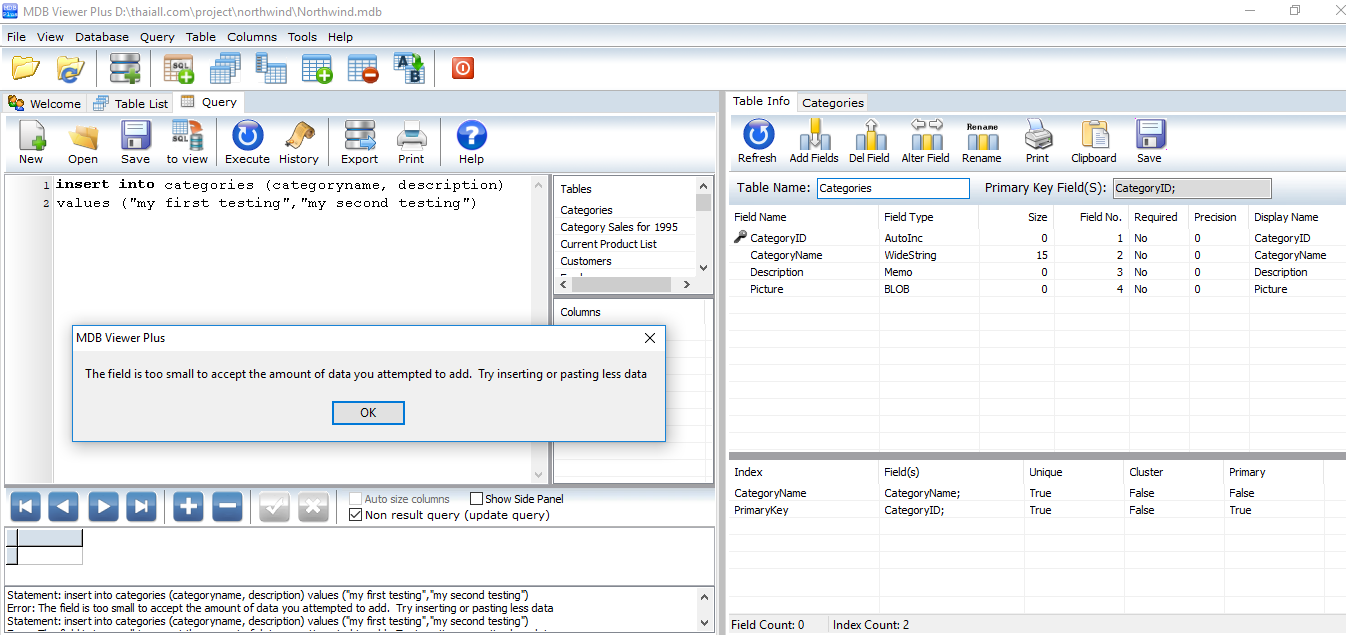
Task: Open the Tools menu
Action: click(302, 37)
